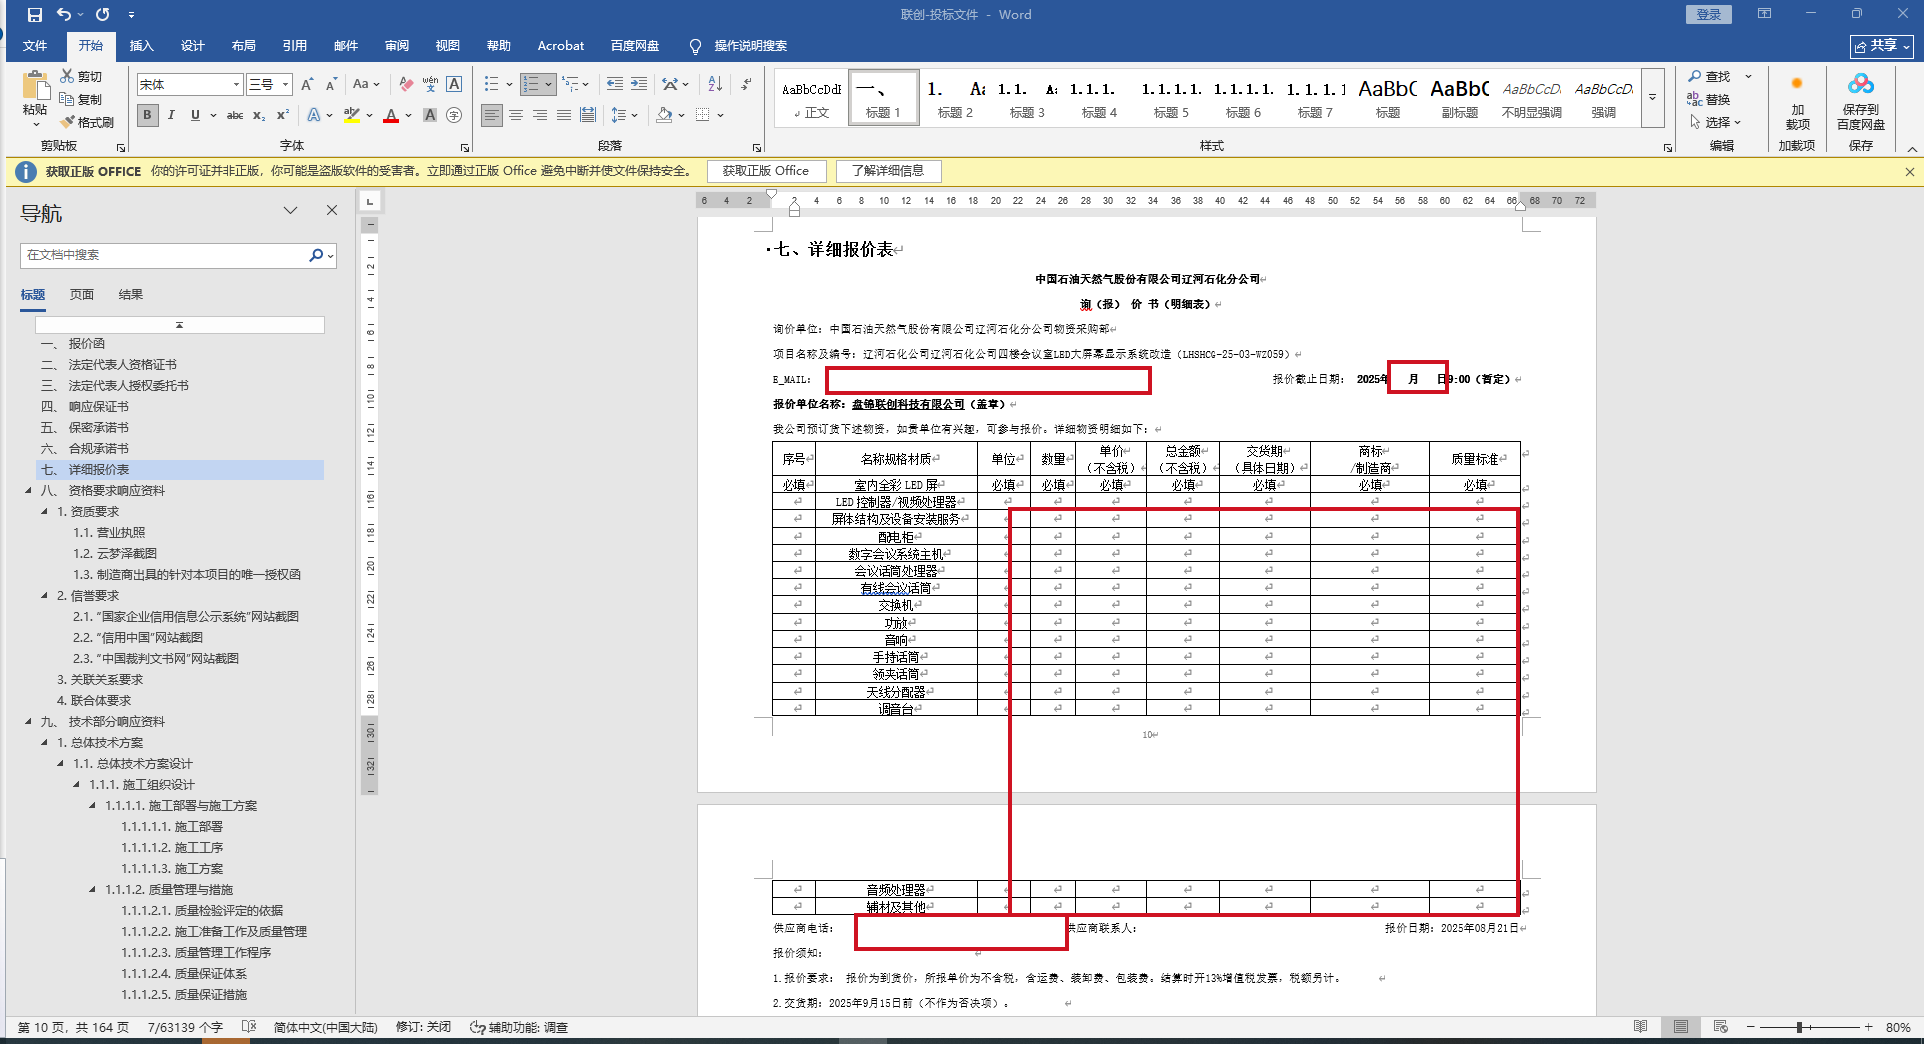Open the enclosed character tool
1924x1044 pixels.
point(454,115)
